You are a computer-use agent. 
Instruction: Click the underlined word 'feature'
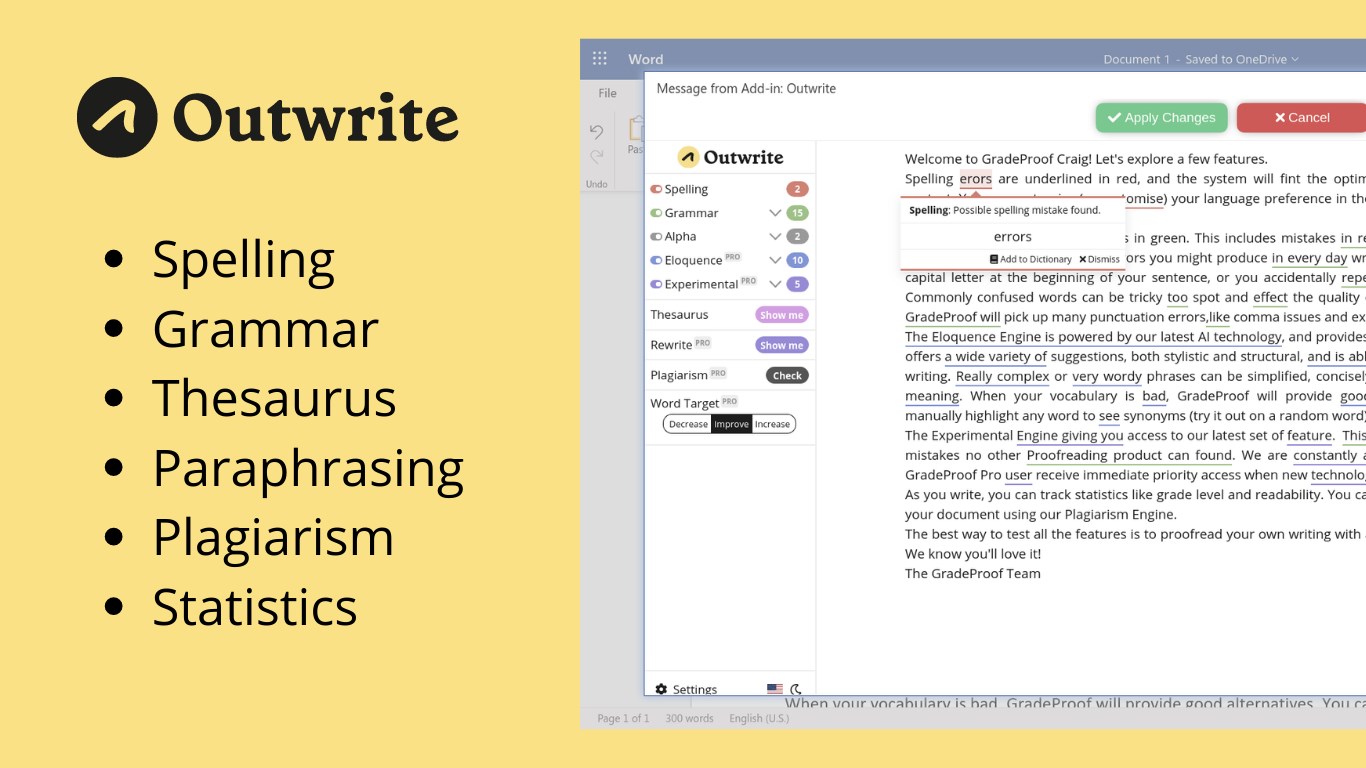pyautogui.click(x=1309, y=435)
